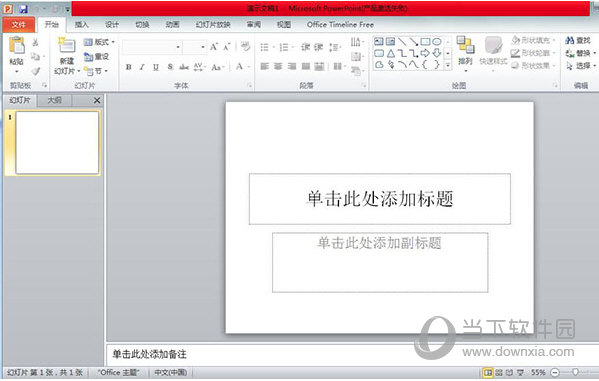
Task: Switch to Normal view in status bar
Action: point(487,372)
